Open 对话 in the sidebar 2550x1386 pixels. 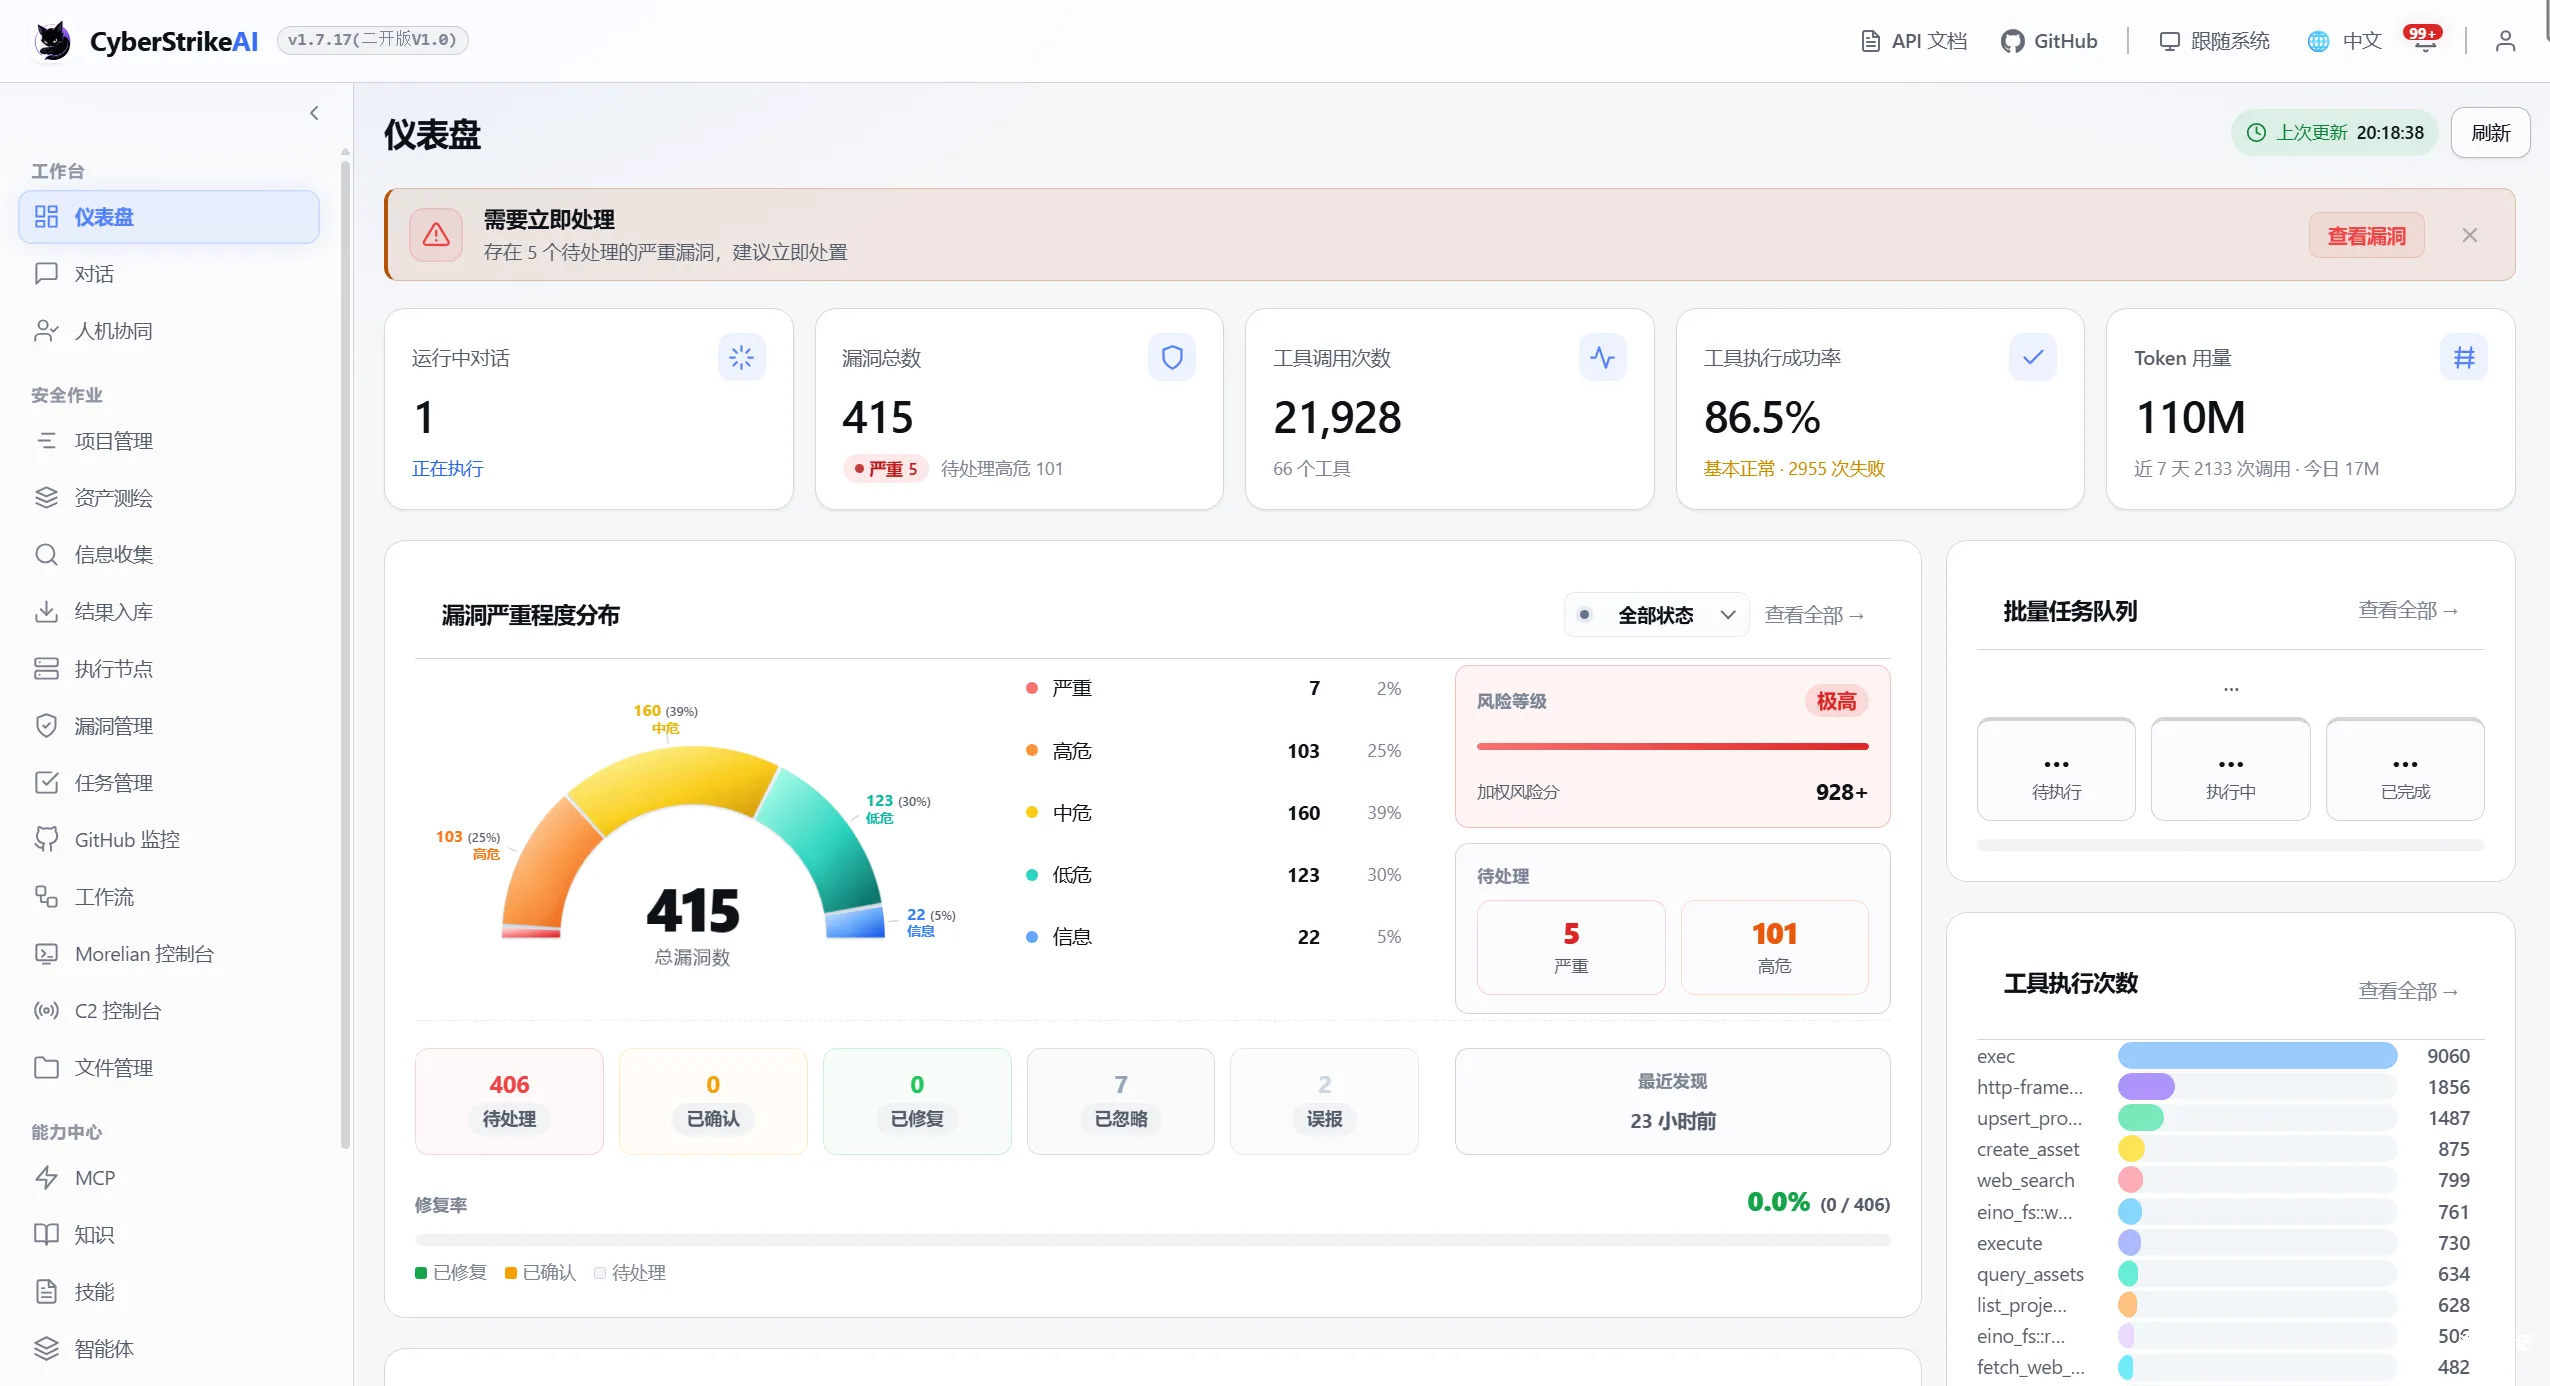[169, 274]
